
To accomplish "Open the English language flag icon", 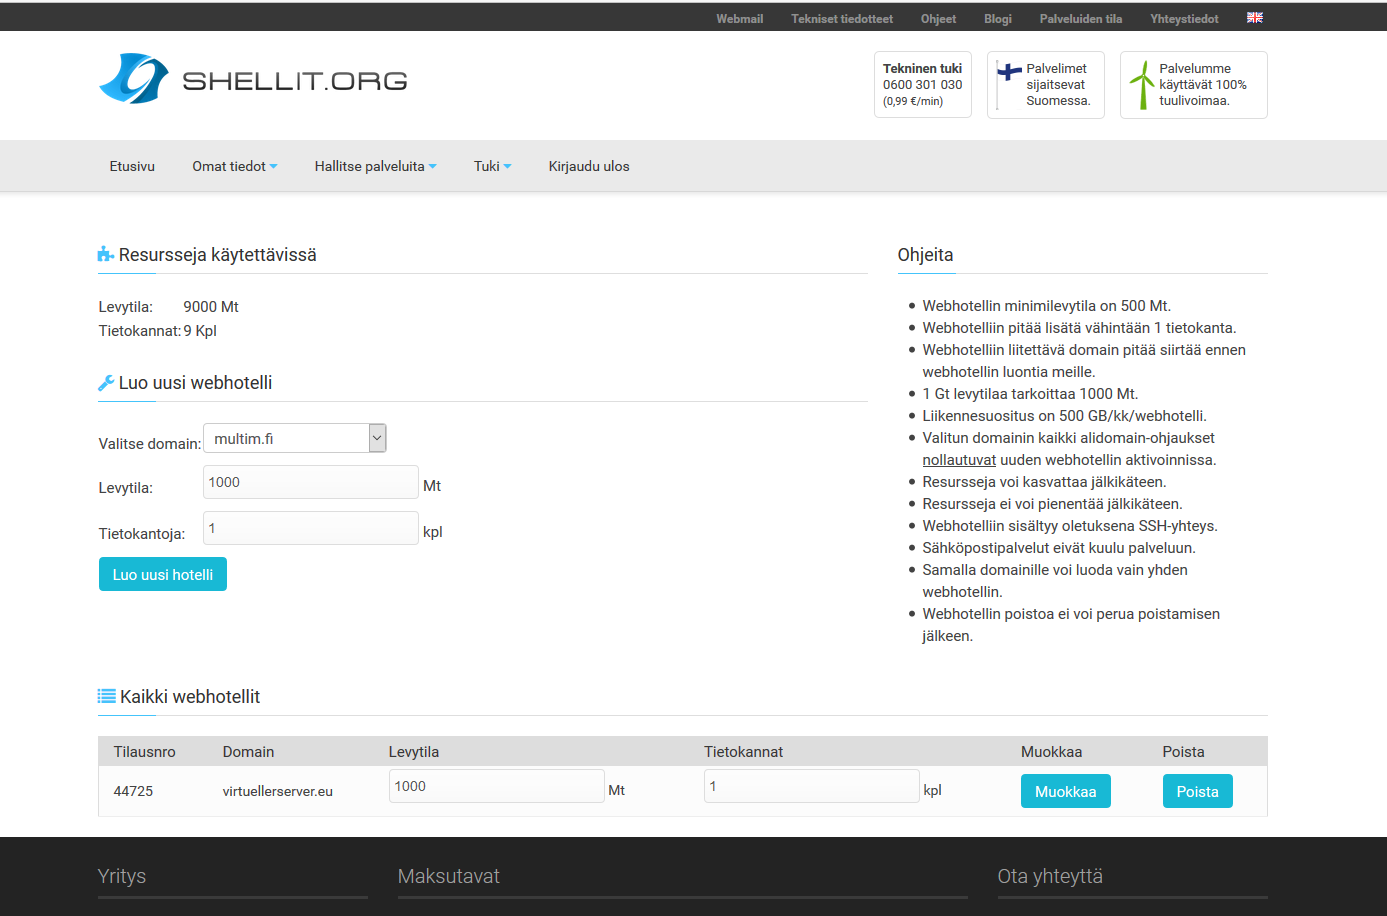I will coord(1254,17).
